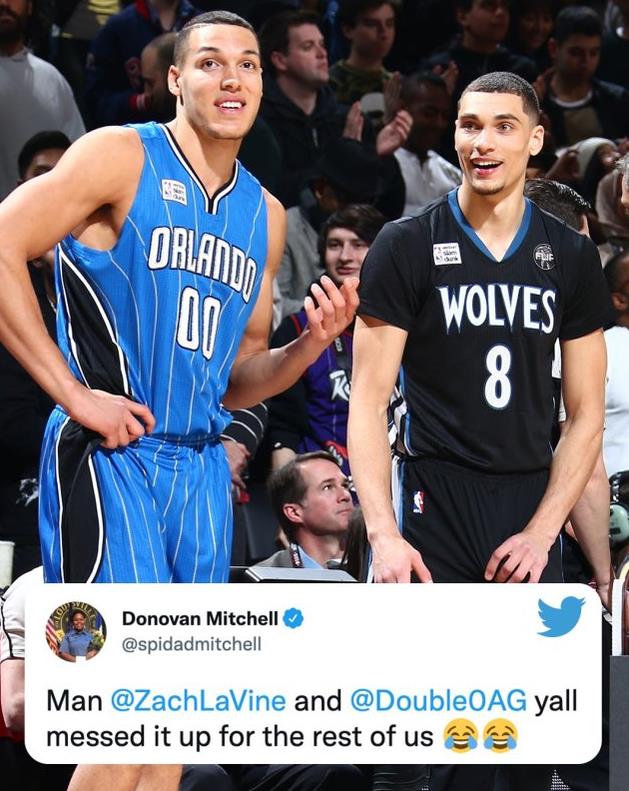This screenshot has height=791, width=629.
Task: Click the WOLVES lettering on black jersey
Action: (497, 309)
